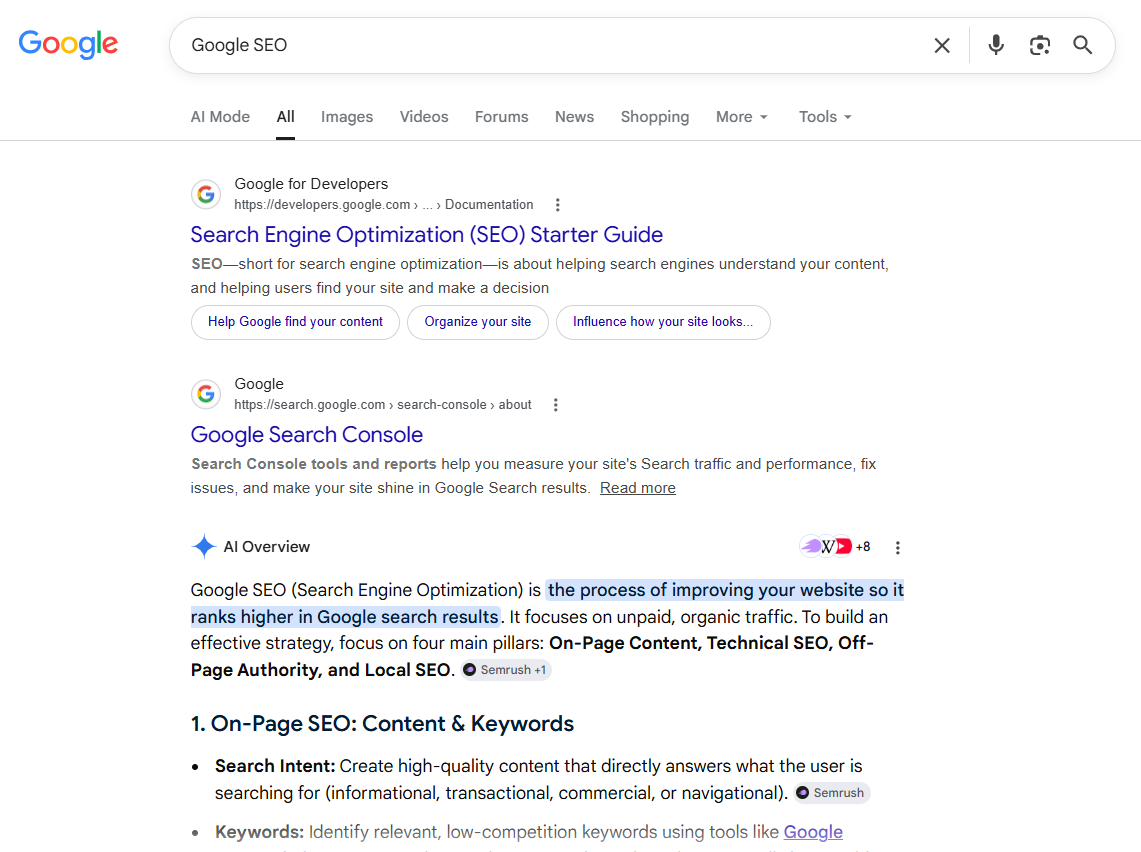Click Influence how your site looks chip
The width and height of the screenshot is (1141, 852).
click(x=663, y=322)
